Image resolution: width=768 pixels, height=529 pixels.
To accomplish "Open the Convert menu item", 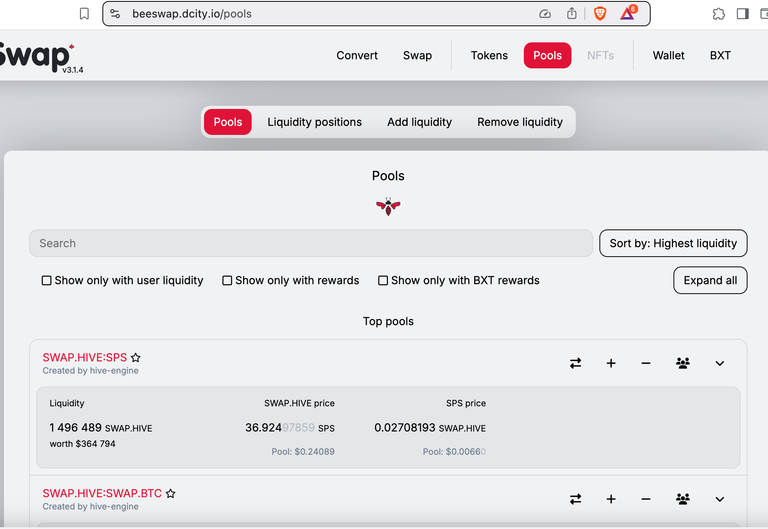I will pyautogui.click(x=357, y=55).
